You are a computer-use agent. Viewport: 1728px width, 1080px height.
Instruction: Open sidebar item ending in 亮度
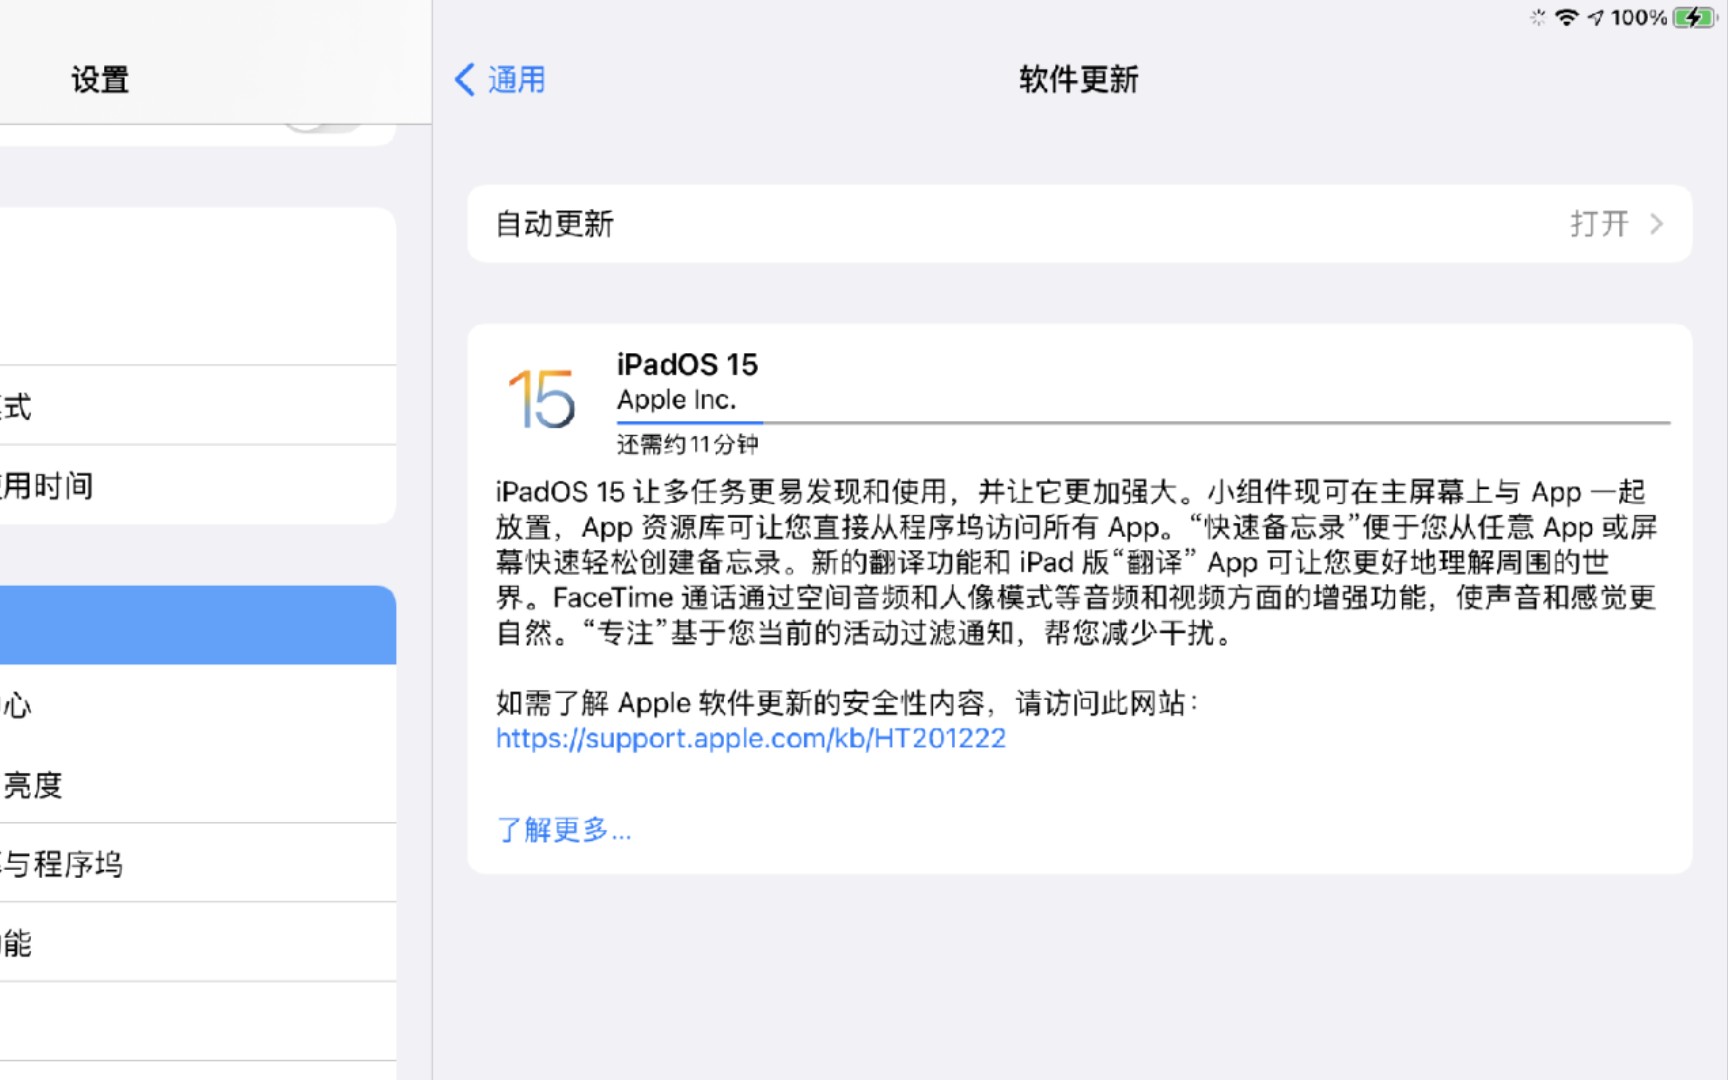coord(198,784)
